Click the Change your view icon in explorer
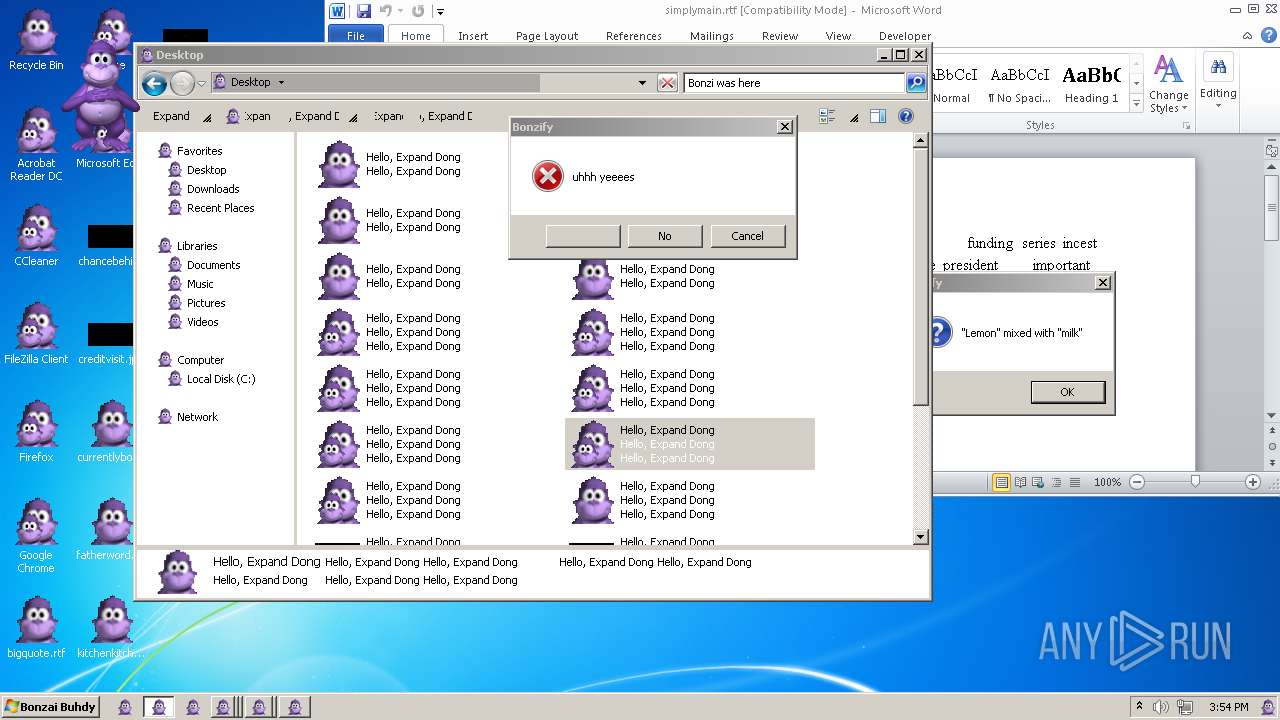Viewport: 1280px width, 720px height. tap(827, 116)
